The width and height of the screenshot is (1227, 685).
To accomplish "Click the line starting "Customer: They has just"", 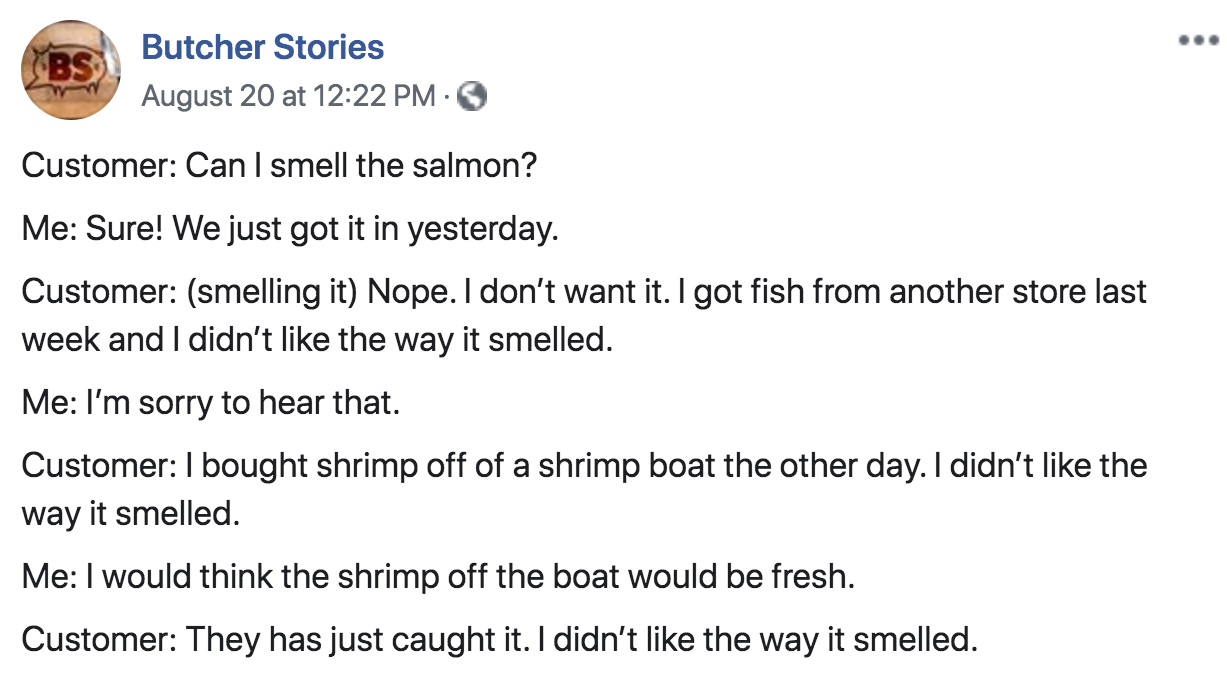I will [499, 640].
